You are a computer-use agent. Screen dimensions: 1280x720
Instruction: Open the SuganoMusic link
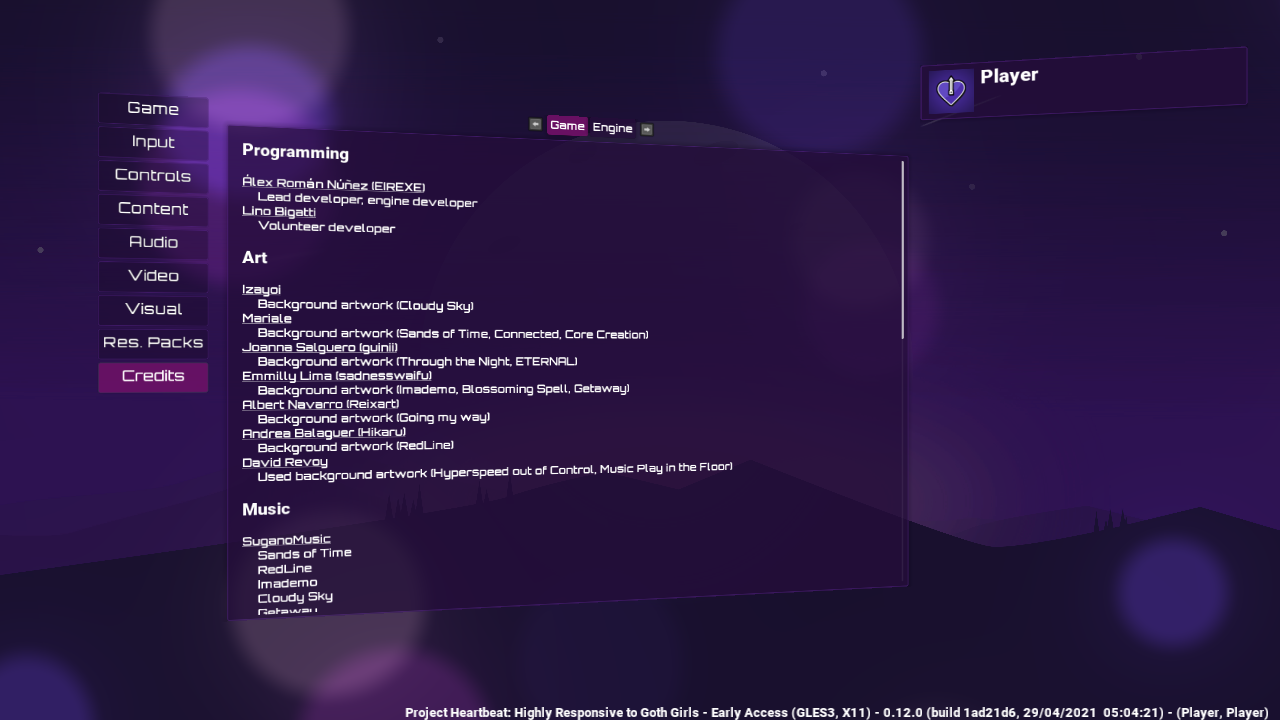(286, 540)
